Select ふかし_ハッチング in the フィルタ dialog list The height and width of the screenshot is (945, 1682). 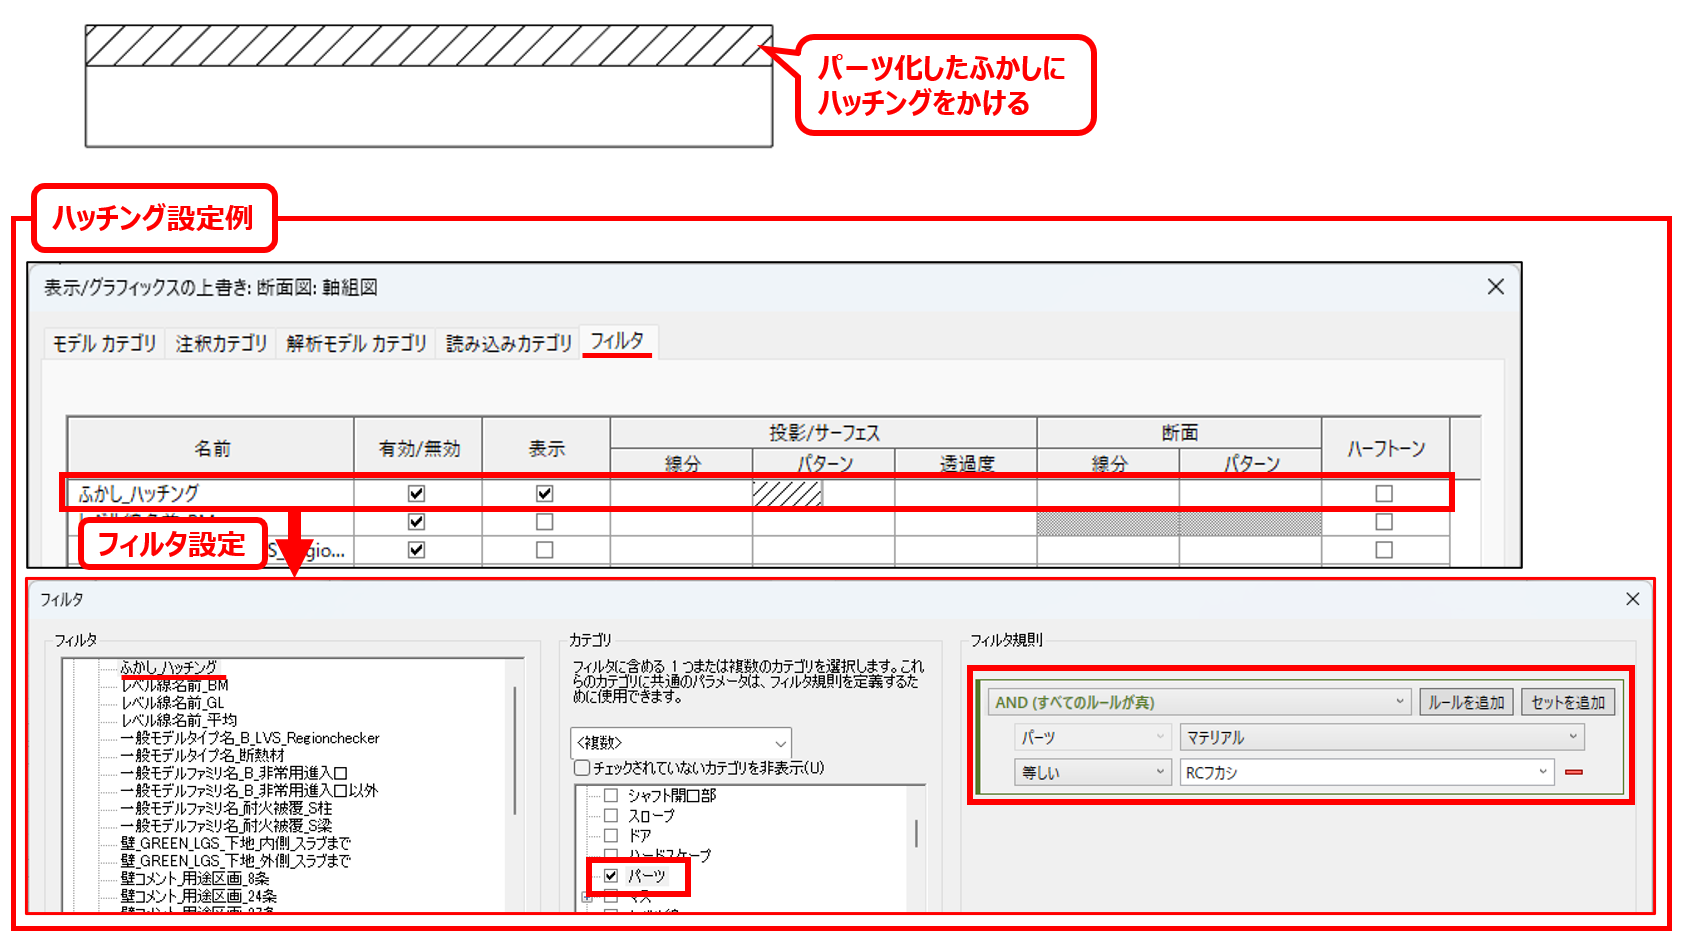pos(168,667)
